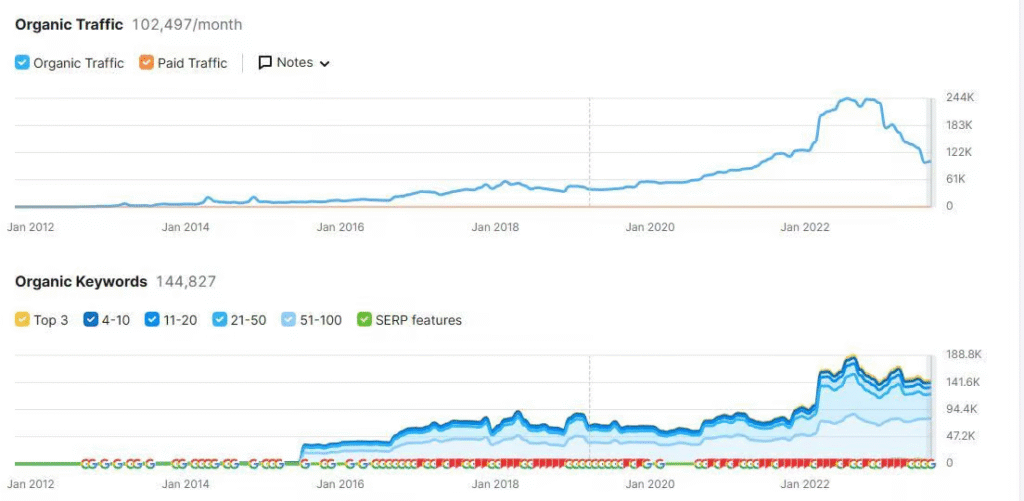Hide the 11-20 positions series
Viewport: 1024px width, 501px height.
pos(152,320)
